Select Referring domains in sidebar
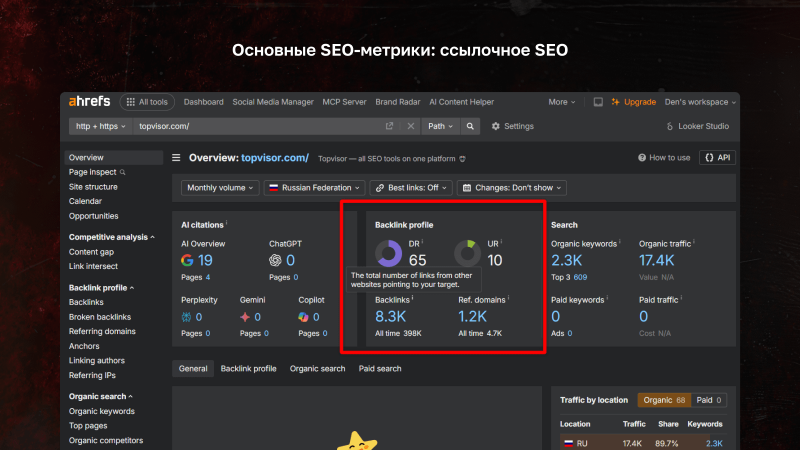The width and height of the screenshot is (800, 450). point(102,331)
